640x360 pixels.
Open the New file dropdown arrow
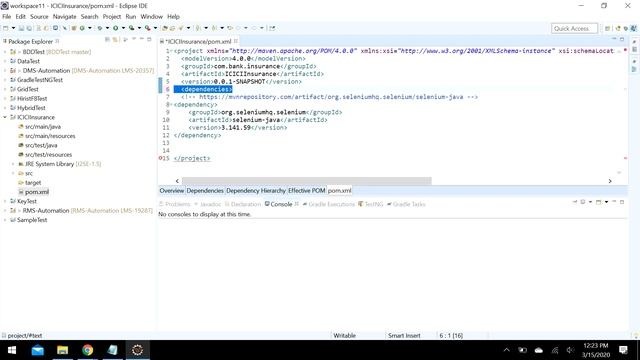click(13, 28)
